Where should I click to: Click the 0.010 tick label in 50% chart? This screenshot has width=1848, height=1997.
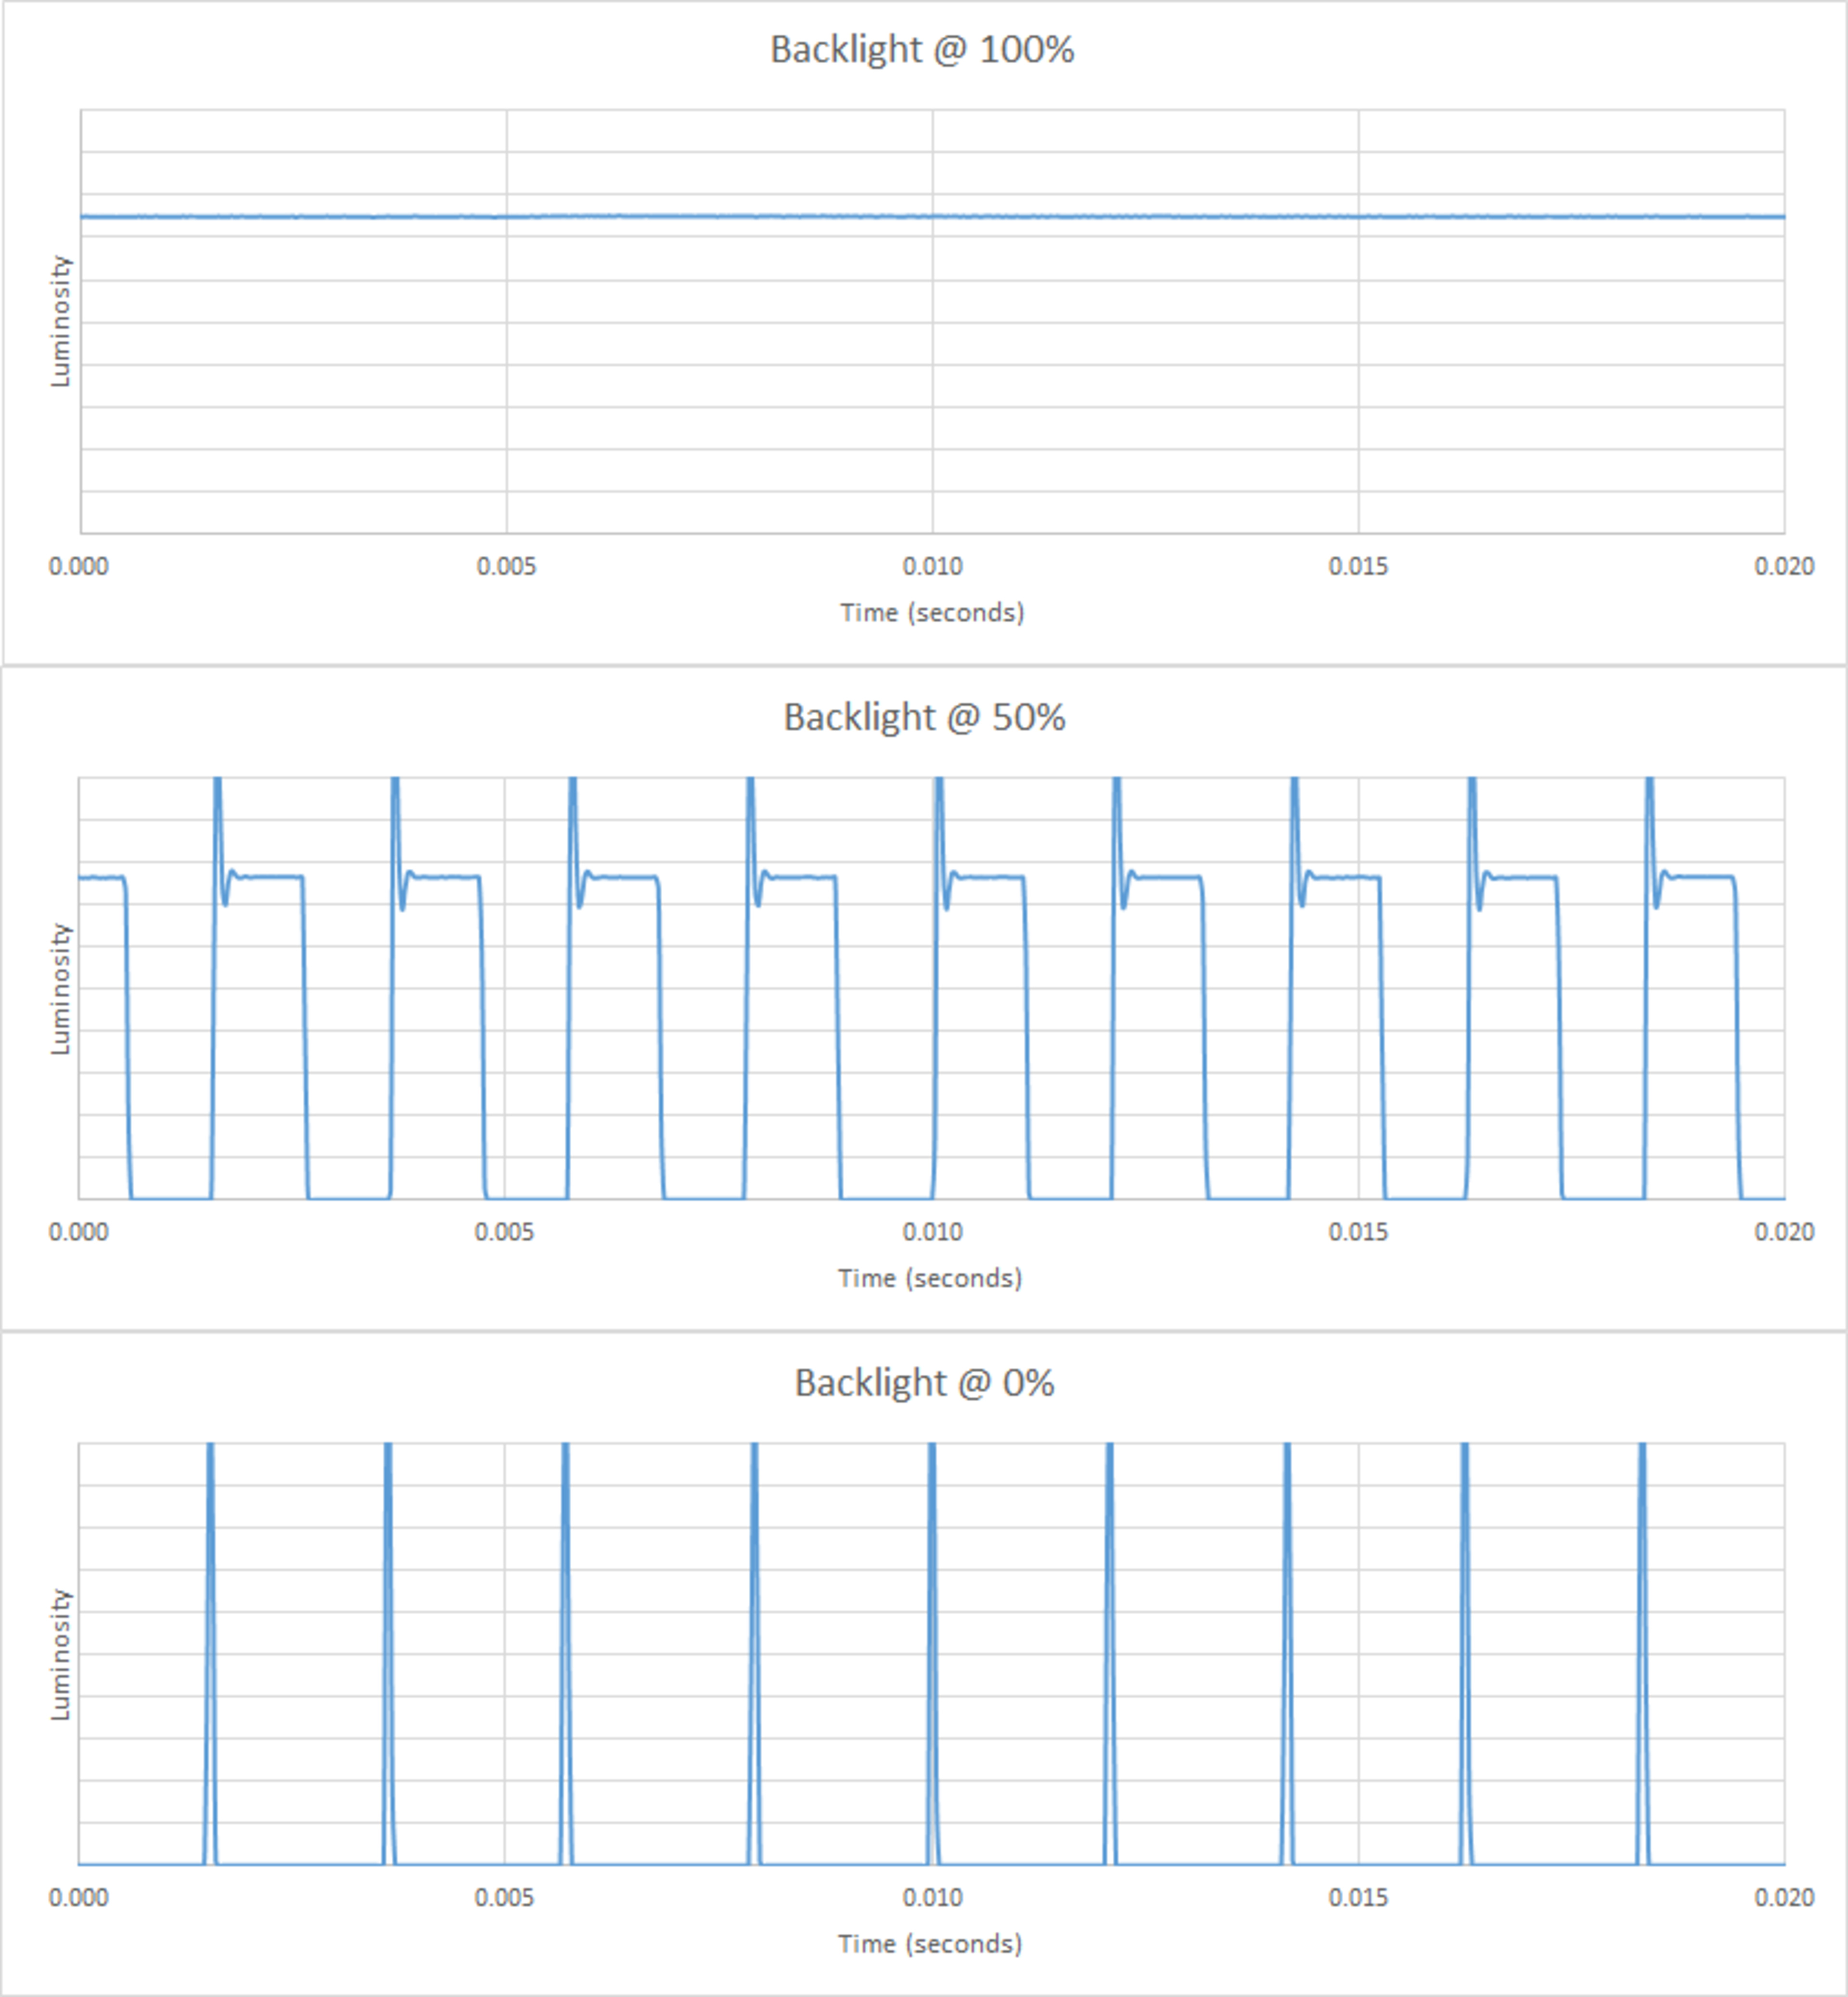pos(932,1233)
